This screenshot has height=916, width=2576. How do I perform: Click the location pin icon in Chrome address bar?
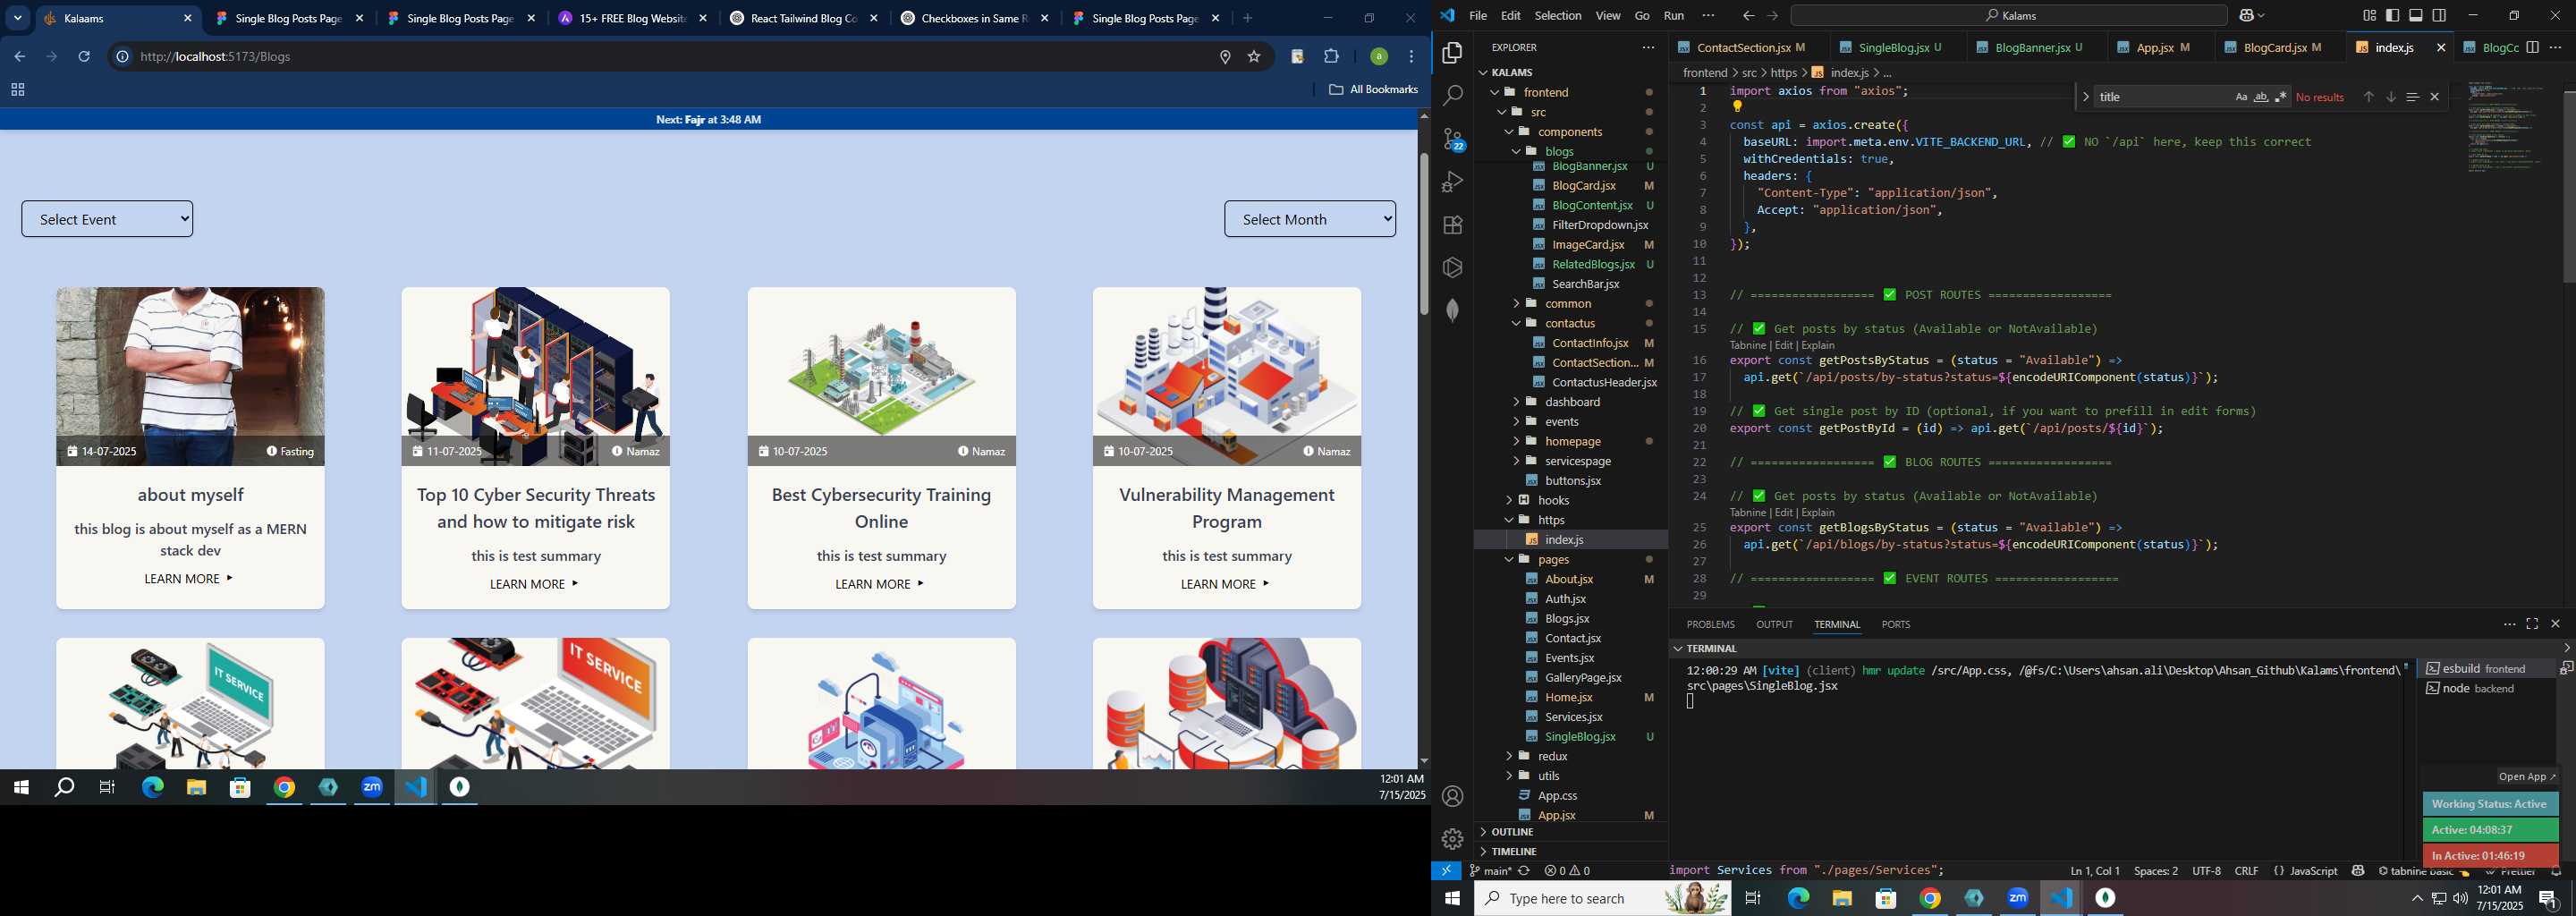coord(1225,57)
